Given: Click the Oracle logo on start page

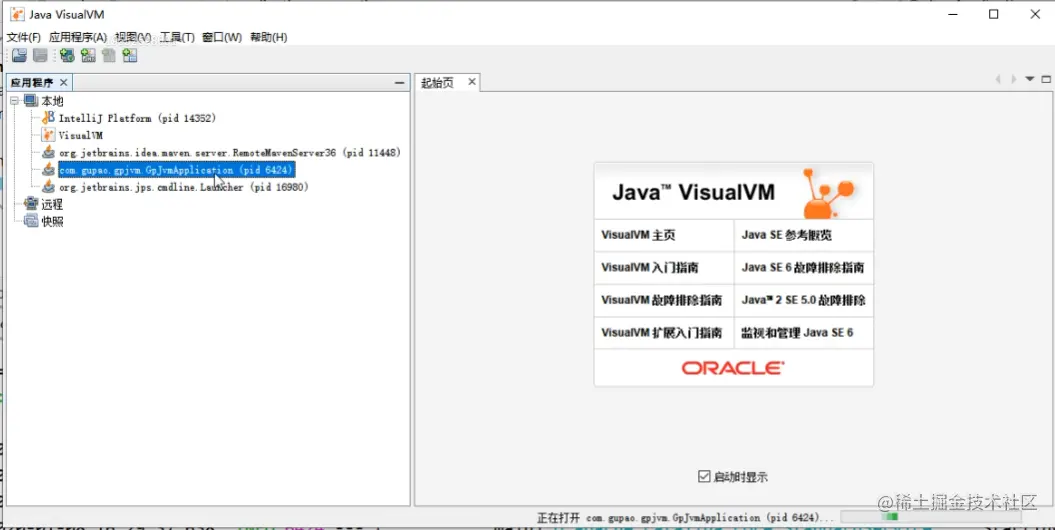Looking at the screenshot, I should click(733, 368).
